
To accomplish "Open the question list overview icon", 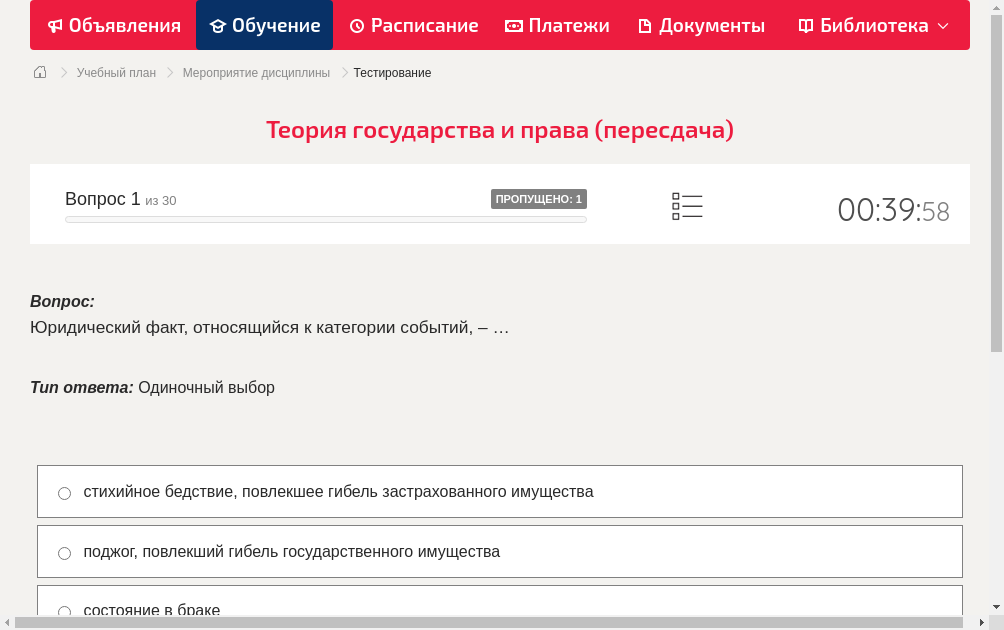I will point(687,206).
